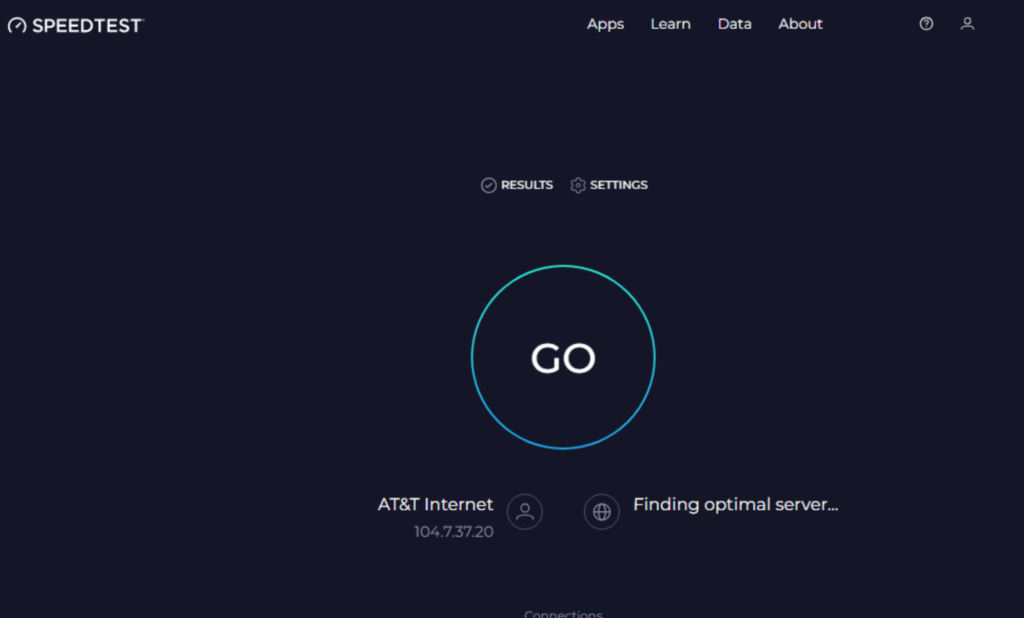
Task: Click the user account icon in header
Action: [x=967, y=24]
